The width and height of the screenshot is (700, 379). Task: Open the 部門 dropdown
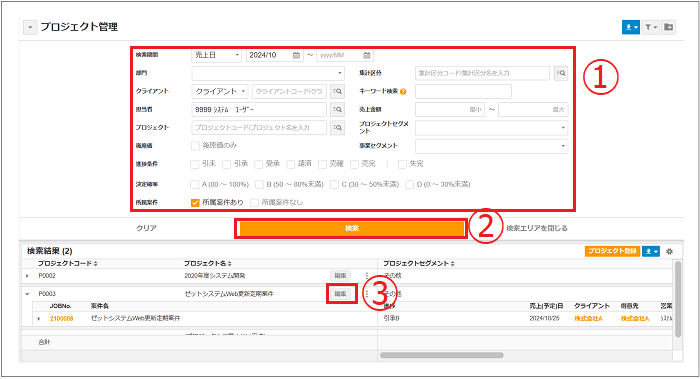(x=268, y=73)
